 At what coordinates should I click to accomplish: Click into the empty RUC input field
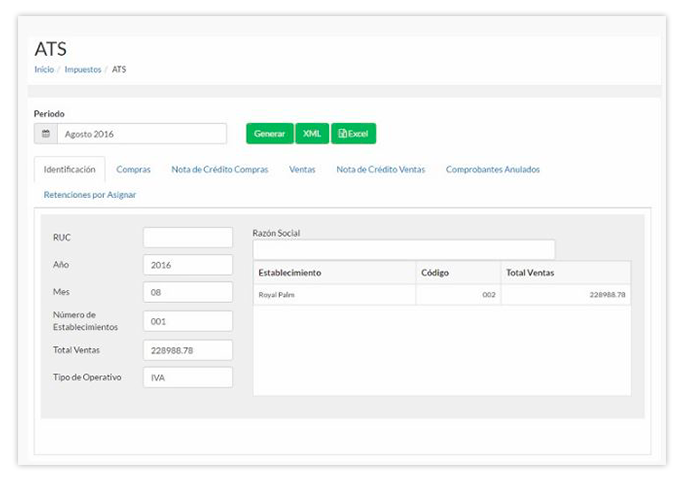(188, 238)
